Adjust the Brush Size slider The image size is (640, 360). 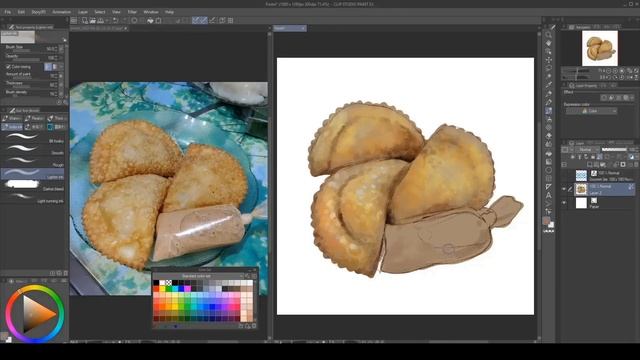22,51
